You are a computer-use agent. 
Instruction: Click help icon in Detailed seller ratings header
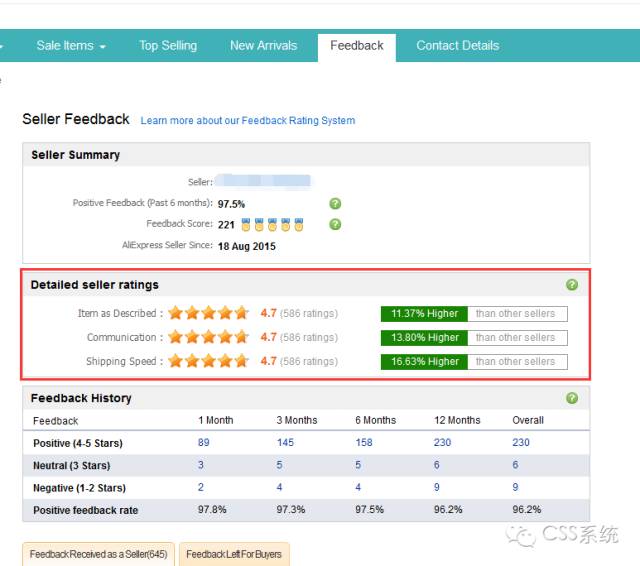pyautogui.click(x=572, y=285)
